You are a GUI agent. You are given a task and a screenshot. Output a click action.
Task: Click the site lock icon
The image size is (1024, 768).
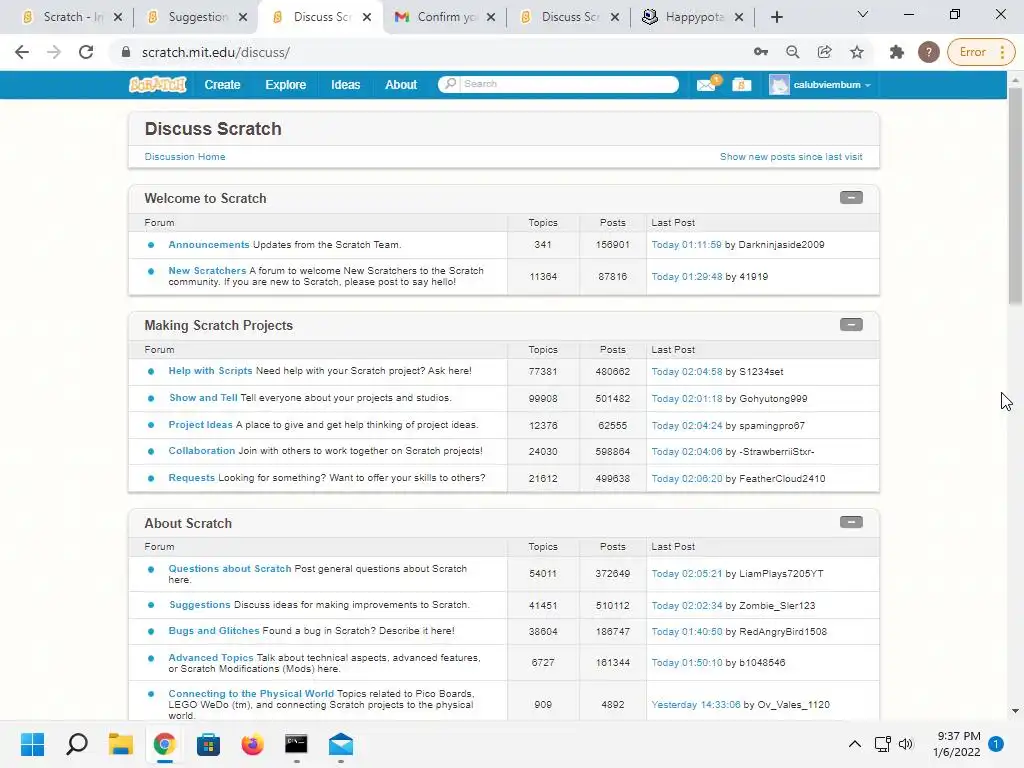[x=126, y=52]
